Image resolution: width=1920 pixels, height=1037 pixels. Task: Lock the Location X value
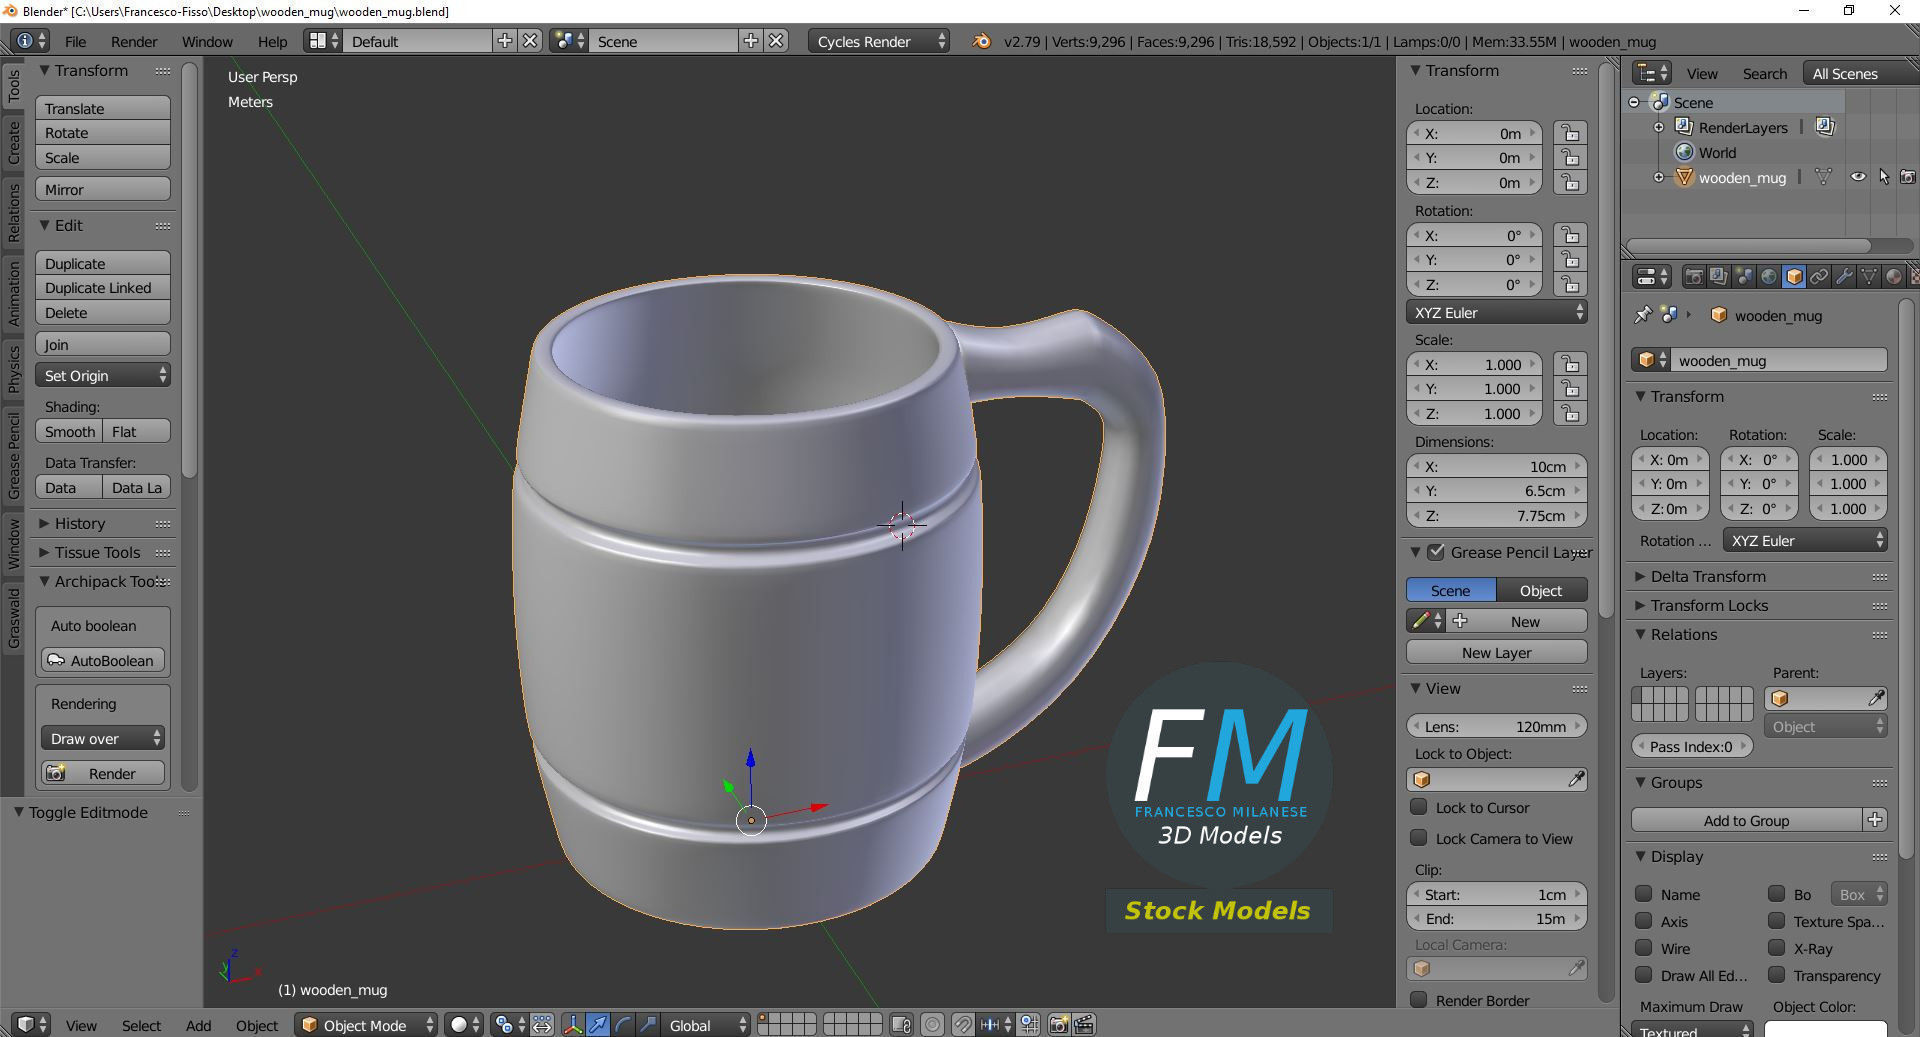click(1570, 133)
